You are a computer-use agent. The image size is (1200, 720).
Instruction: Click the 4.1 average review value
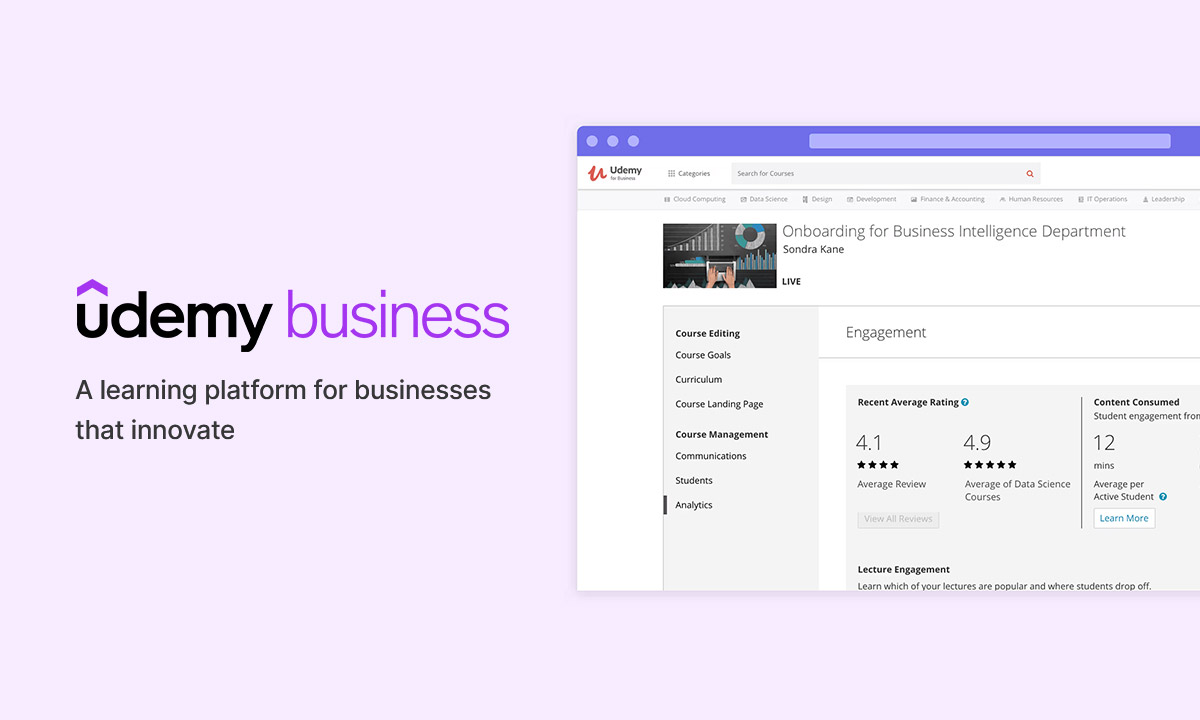868,442
